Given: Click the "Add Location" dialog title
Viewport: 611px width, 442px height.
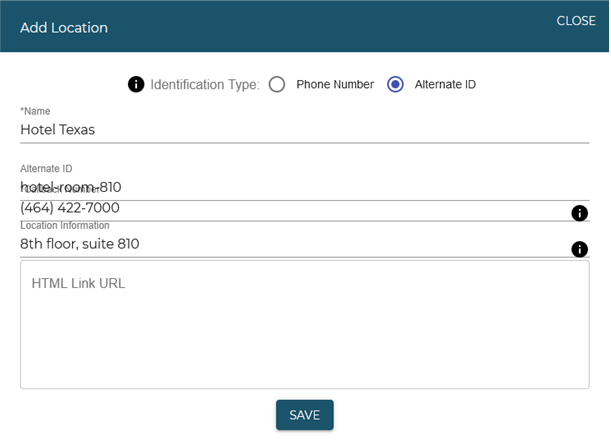Looking at the screenshot, I should point(64,27).
